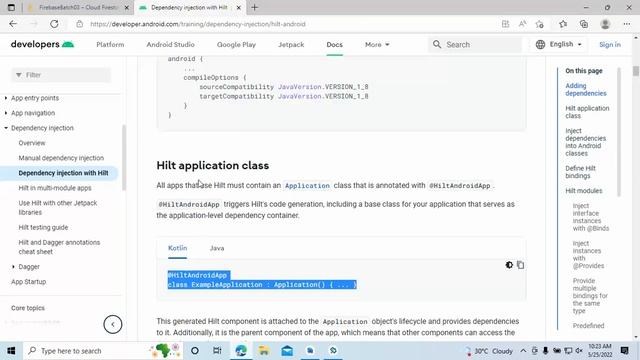Click the page vertical scrollbar thumb
The height and width of the screenshot is (360, 640).
click(x=636, y=71)
